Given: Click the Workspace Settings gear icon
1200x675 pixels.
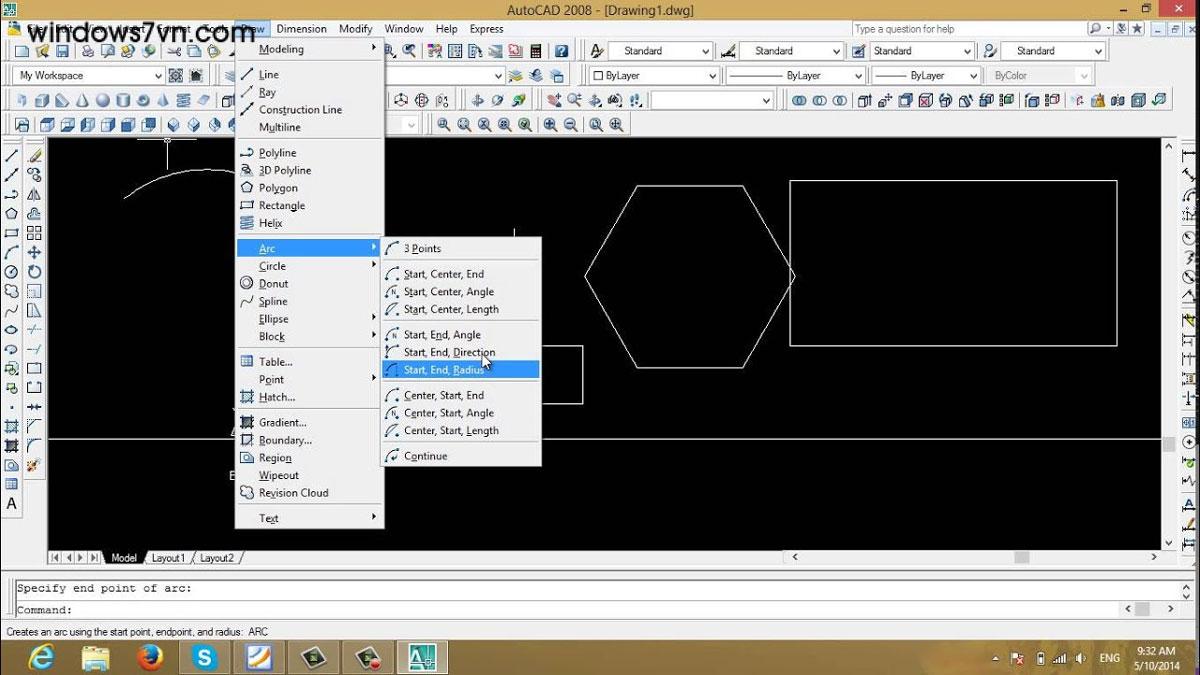Looking at the screenshot, I should (176, 75).
